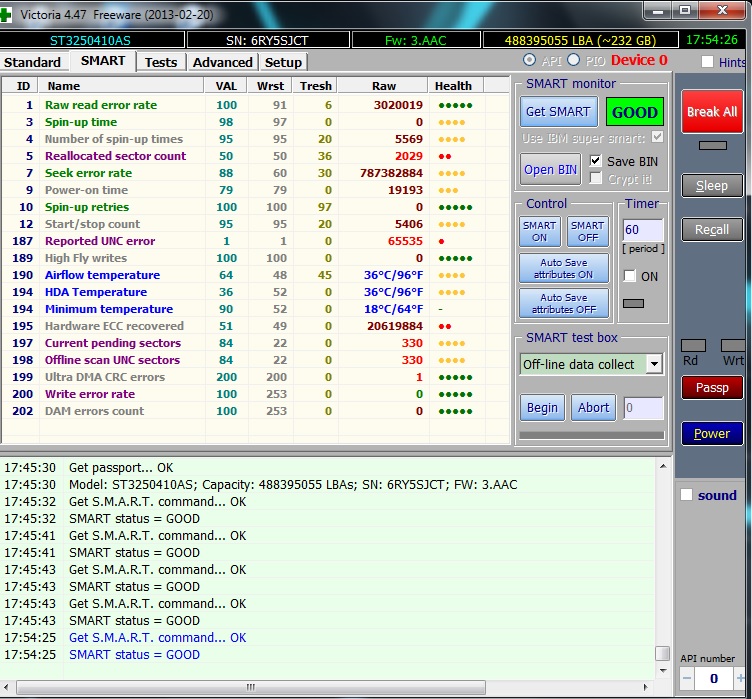Increase API number with plus button
The image size is (752, 699).
[740, 678]
